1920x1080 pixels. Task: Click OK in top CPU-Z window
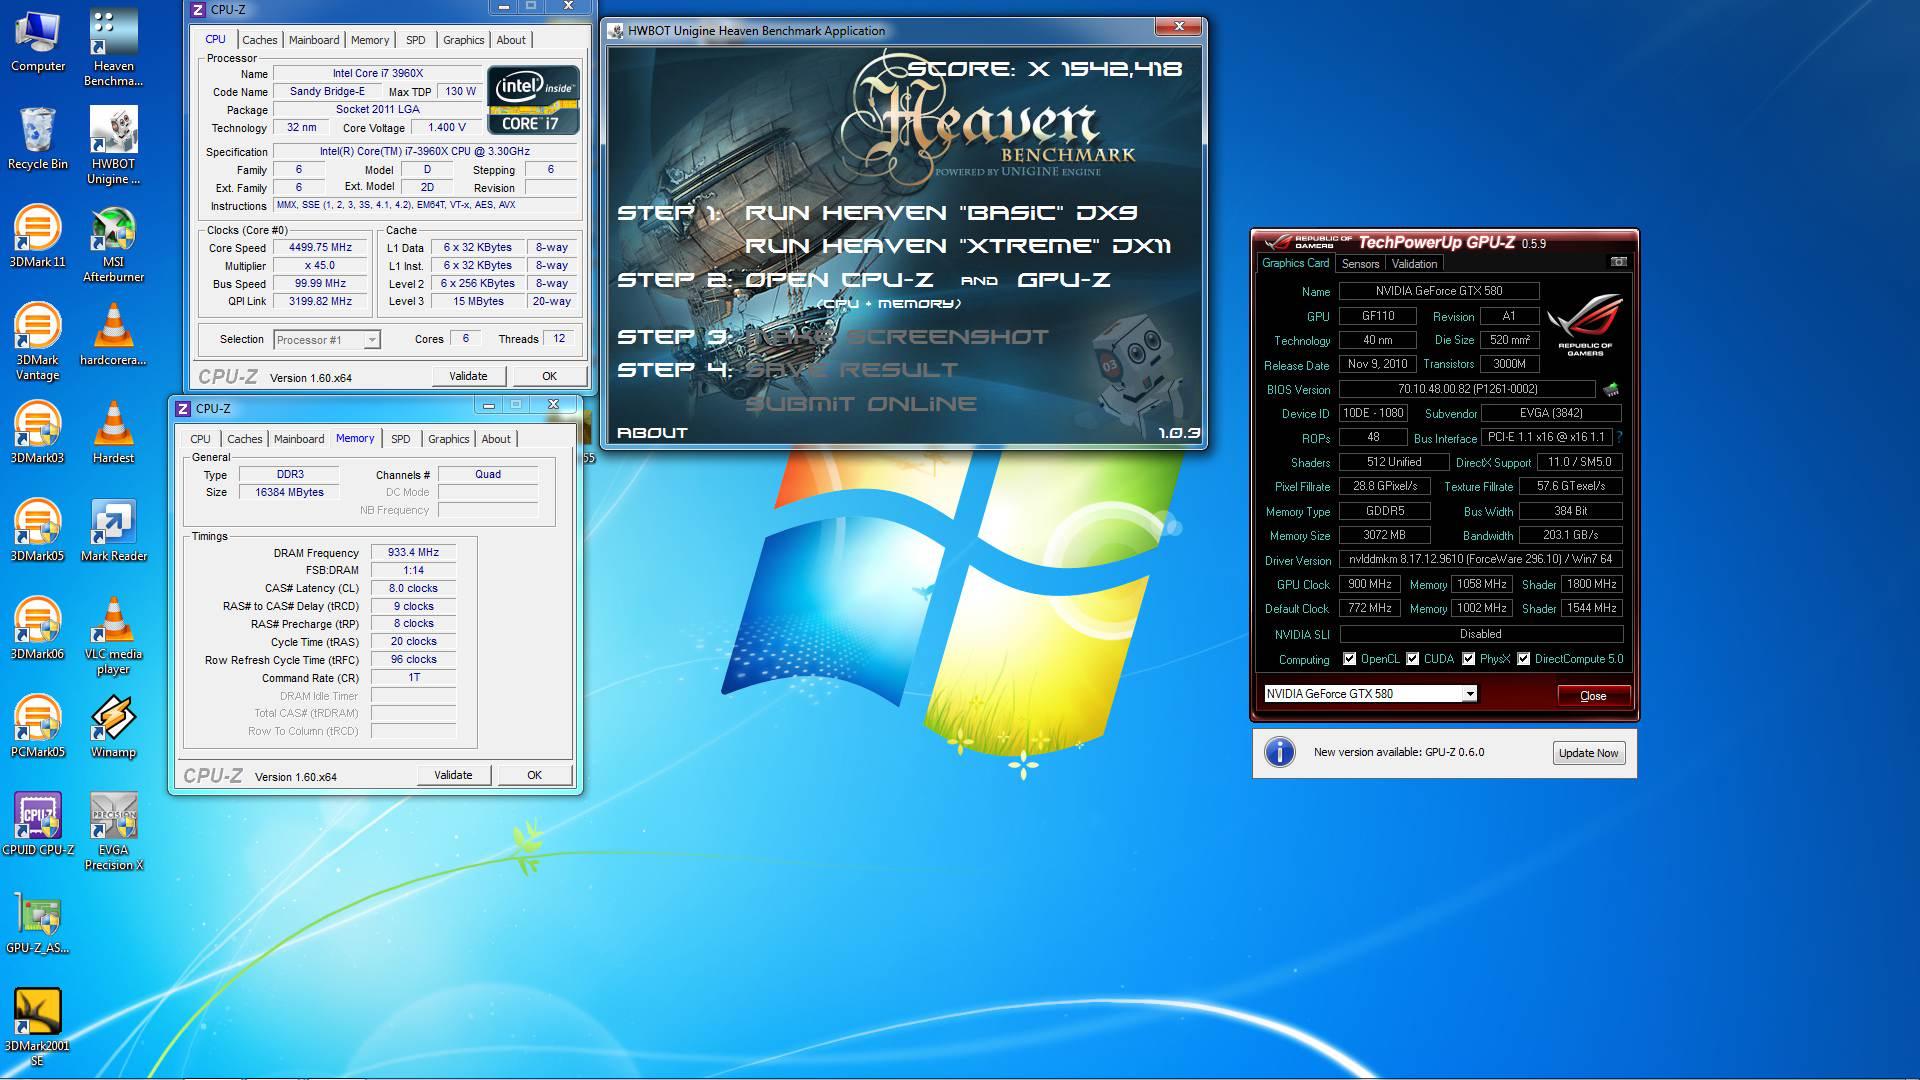549,376
